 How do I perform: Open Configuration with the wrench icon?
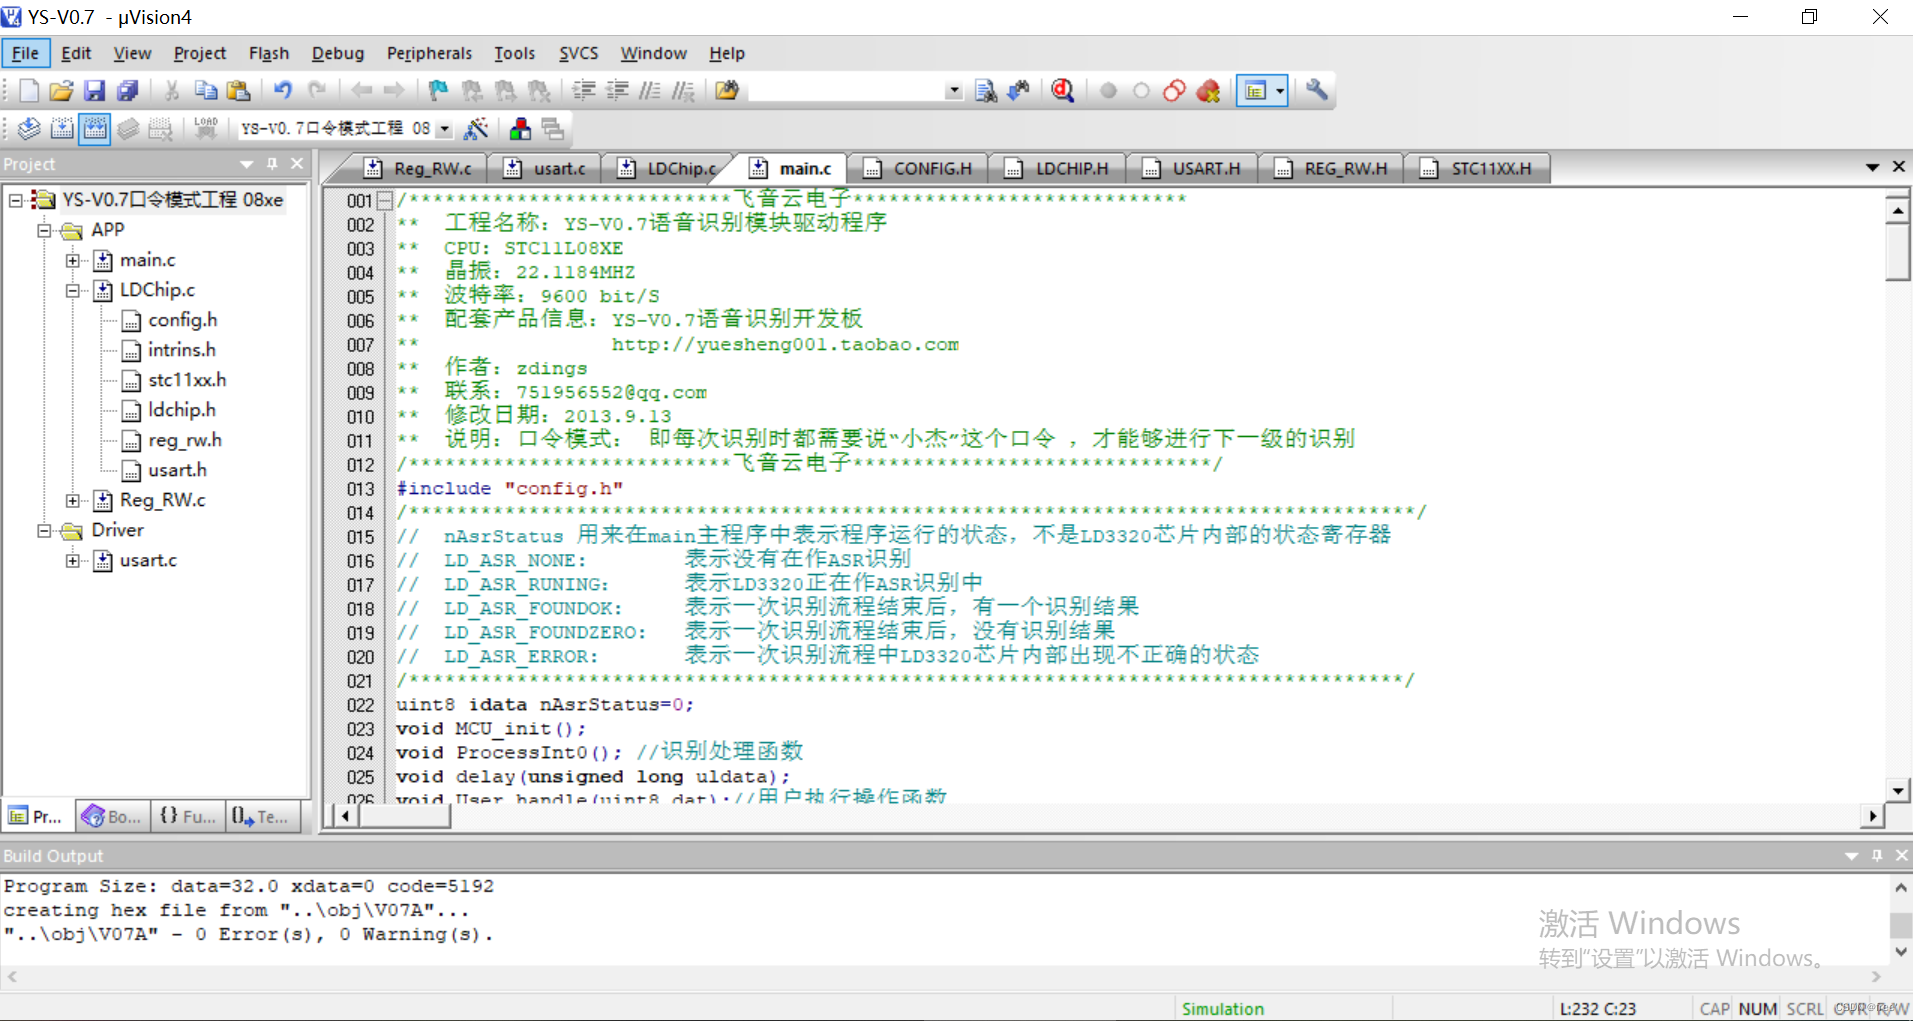[x=1317, y=91]
